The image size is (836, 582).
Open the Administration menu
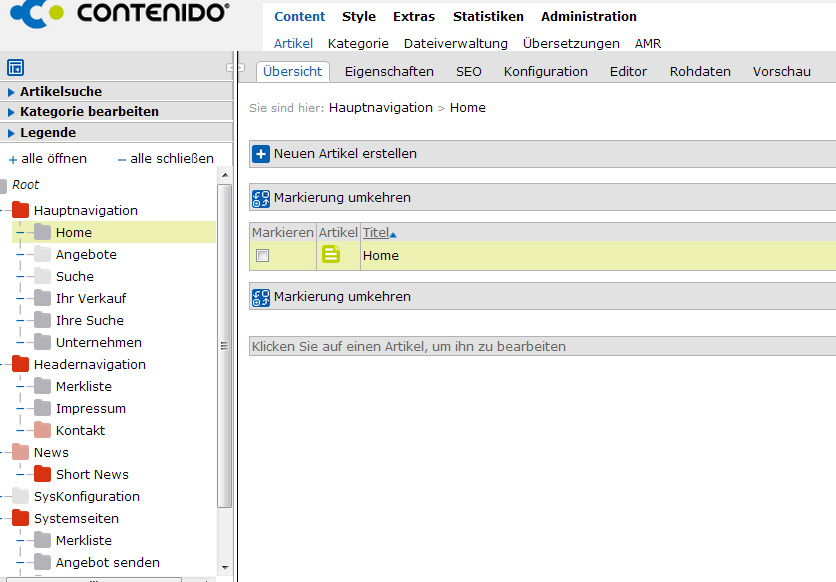click(x=588, y=16)
